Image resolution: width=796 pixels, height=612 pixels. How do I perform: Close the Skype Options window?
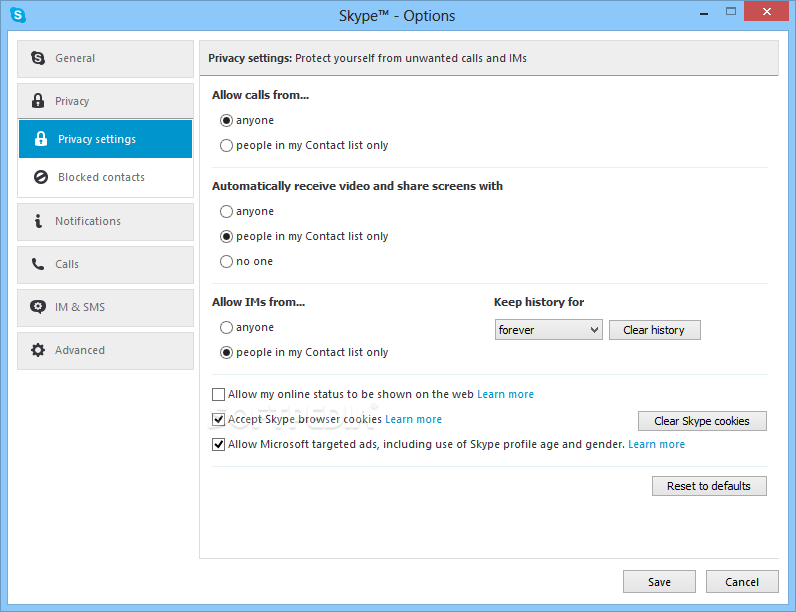click(x=767, y=11)
